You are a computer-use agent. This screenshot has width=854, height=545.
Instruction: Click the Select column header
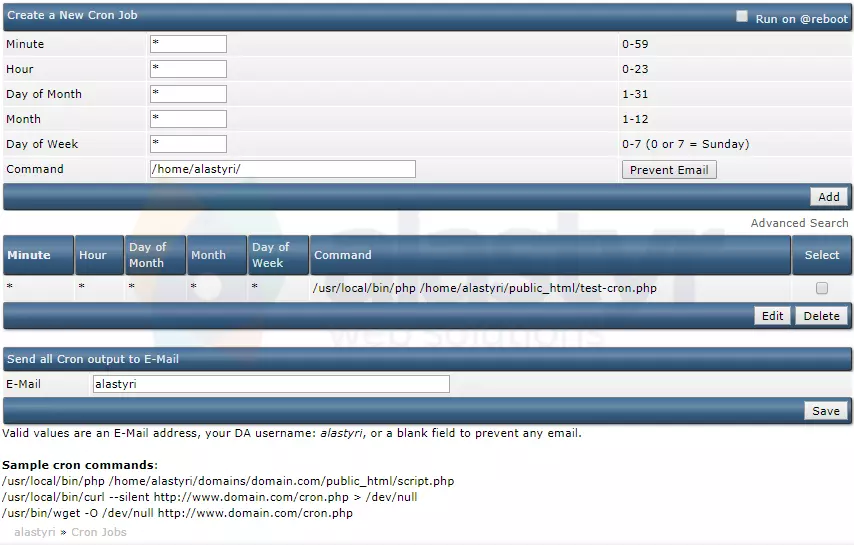coord(822,255)
